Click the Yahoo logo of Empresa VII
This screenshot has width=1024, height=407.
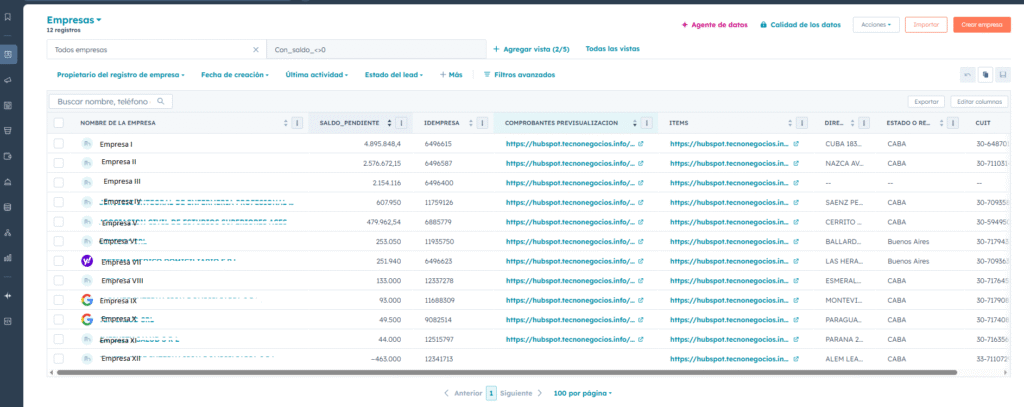click(x=87, y=261)
